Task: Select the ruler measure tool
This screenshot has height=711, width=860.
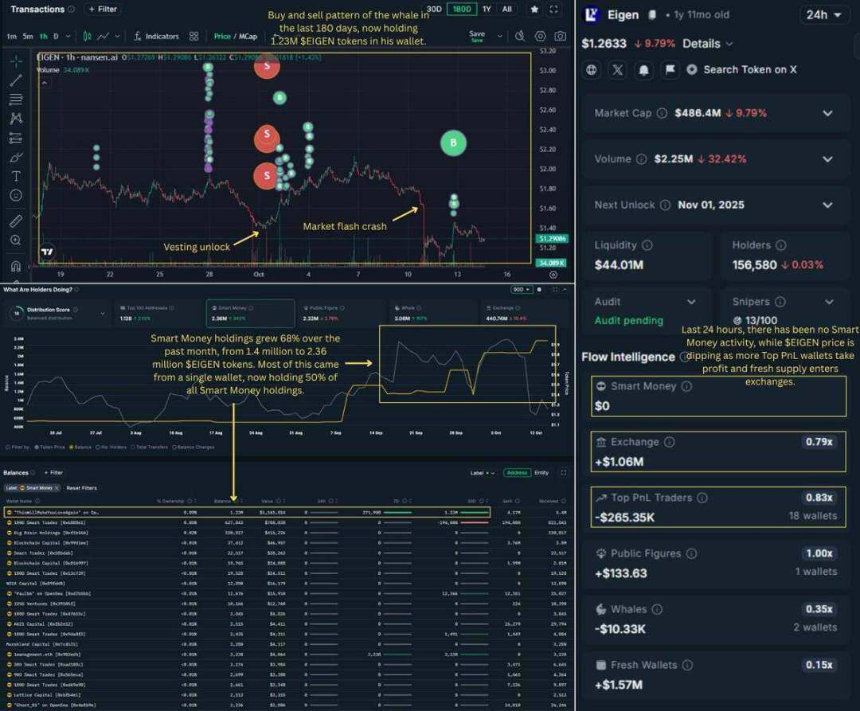Action: pos(16,220)
